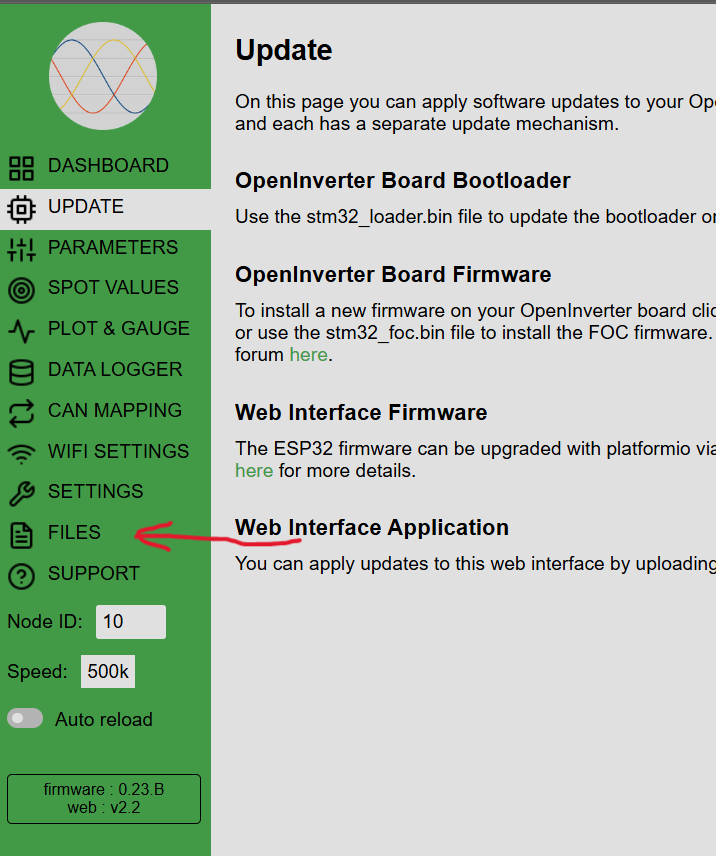Click the Plot & Gauge waveform icon
Viewport: 716px width, 856px height.
point(21,330)
